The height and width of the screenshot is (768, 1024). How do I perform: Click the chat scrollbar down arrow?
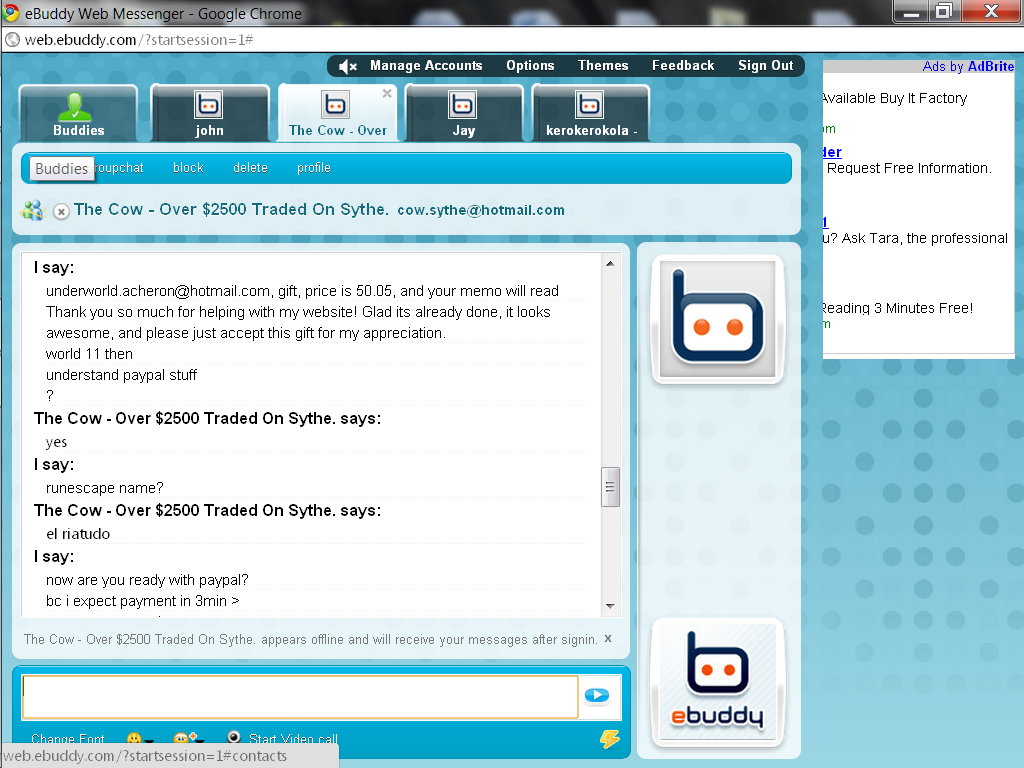point(610,606)
